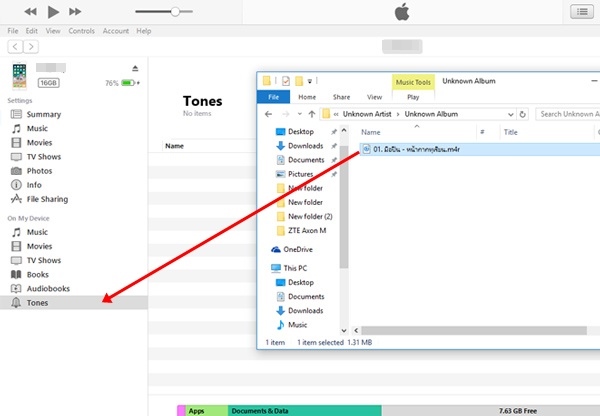
Task: Refresh the Explorer folder view
Action: pyautogui.click(x=522, y=114)
